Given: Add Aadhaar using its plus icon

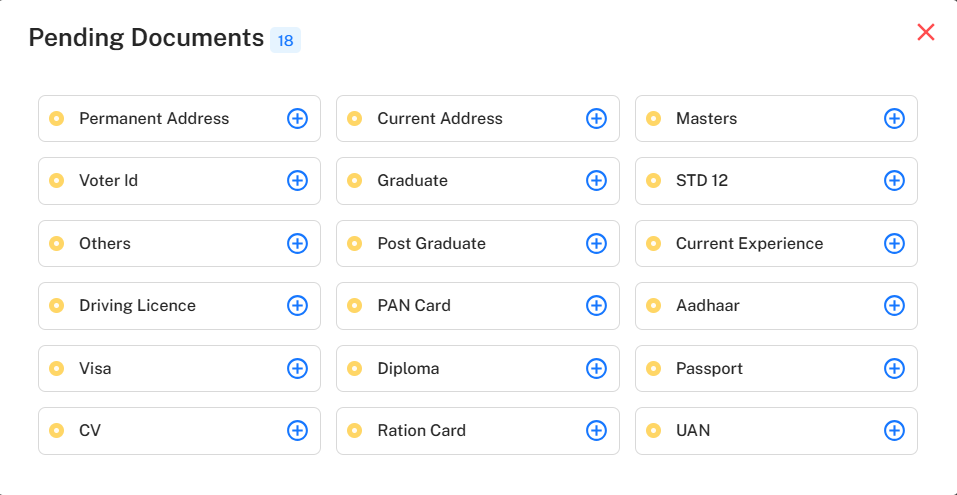Looking at the screenshot, I should tap(894, 306).
